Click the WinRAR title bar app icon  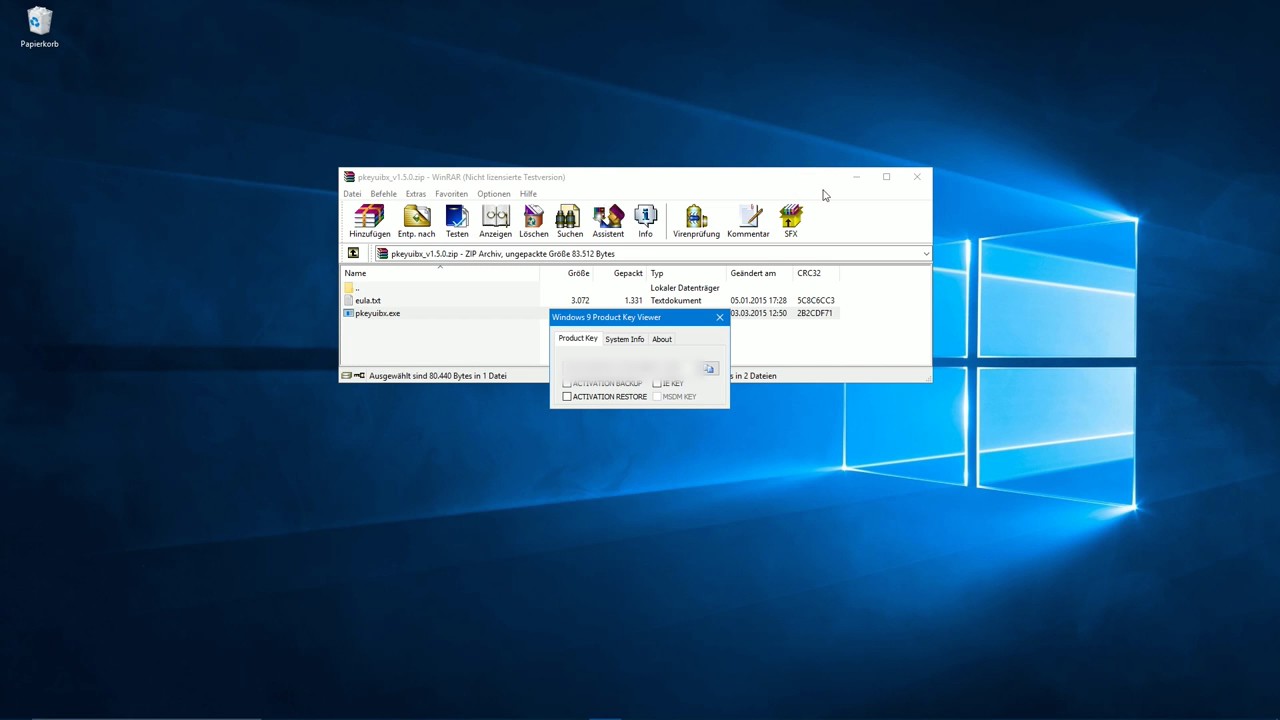(349, 177)
